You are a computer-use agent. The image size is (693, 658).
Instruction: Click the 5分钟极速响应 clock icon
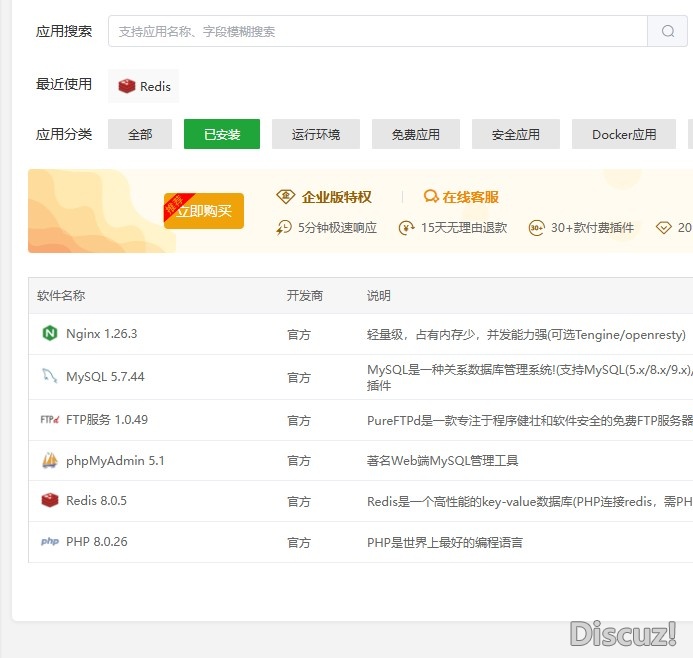point(284,228)
